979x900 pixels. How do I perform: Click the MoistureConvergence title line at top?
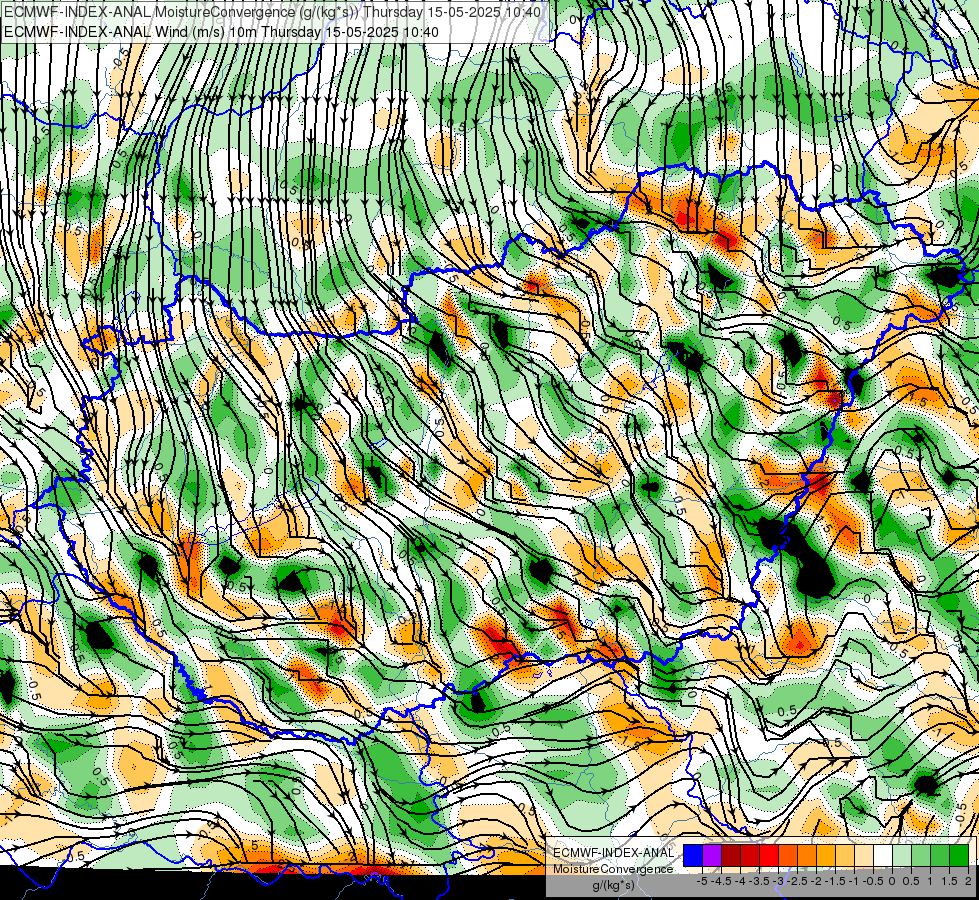click(x=272, y=12)
